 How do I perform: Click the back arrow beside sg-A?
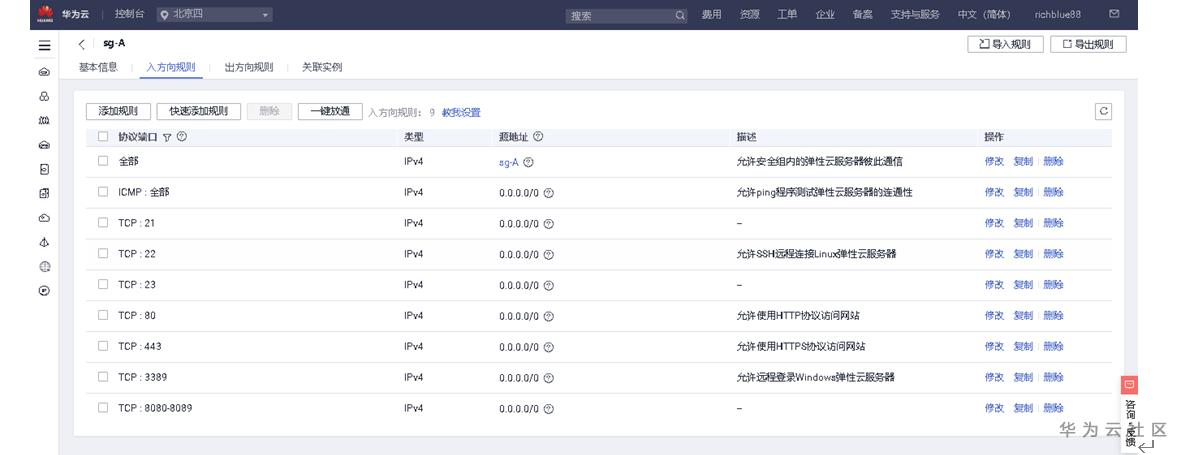click(81, 44)
